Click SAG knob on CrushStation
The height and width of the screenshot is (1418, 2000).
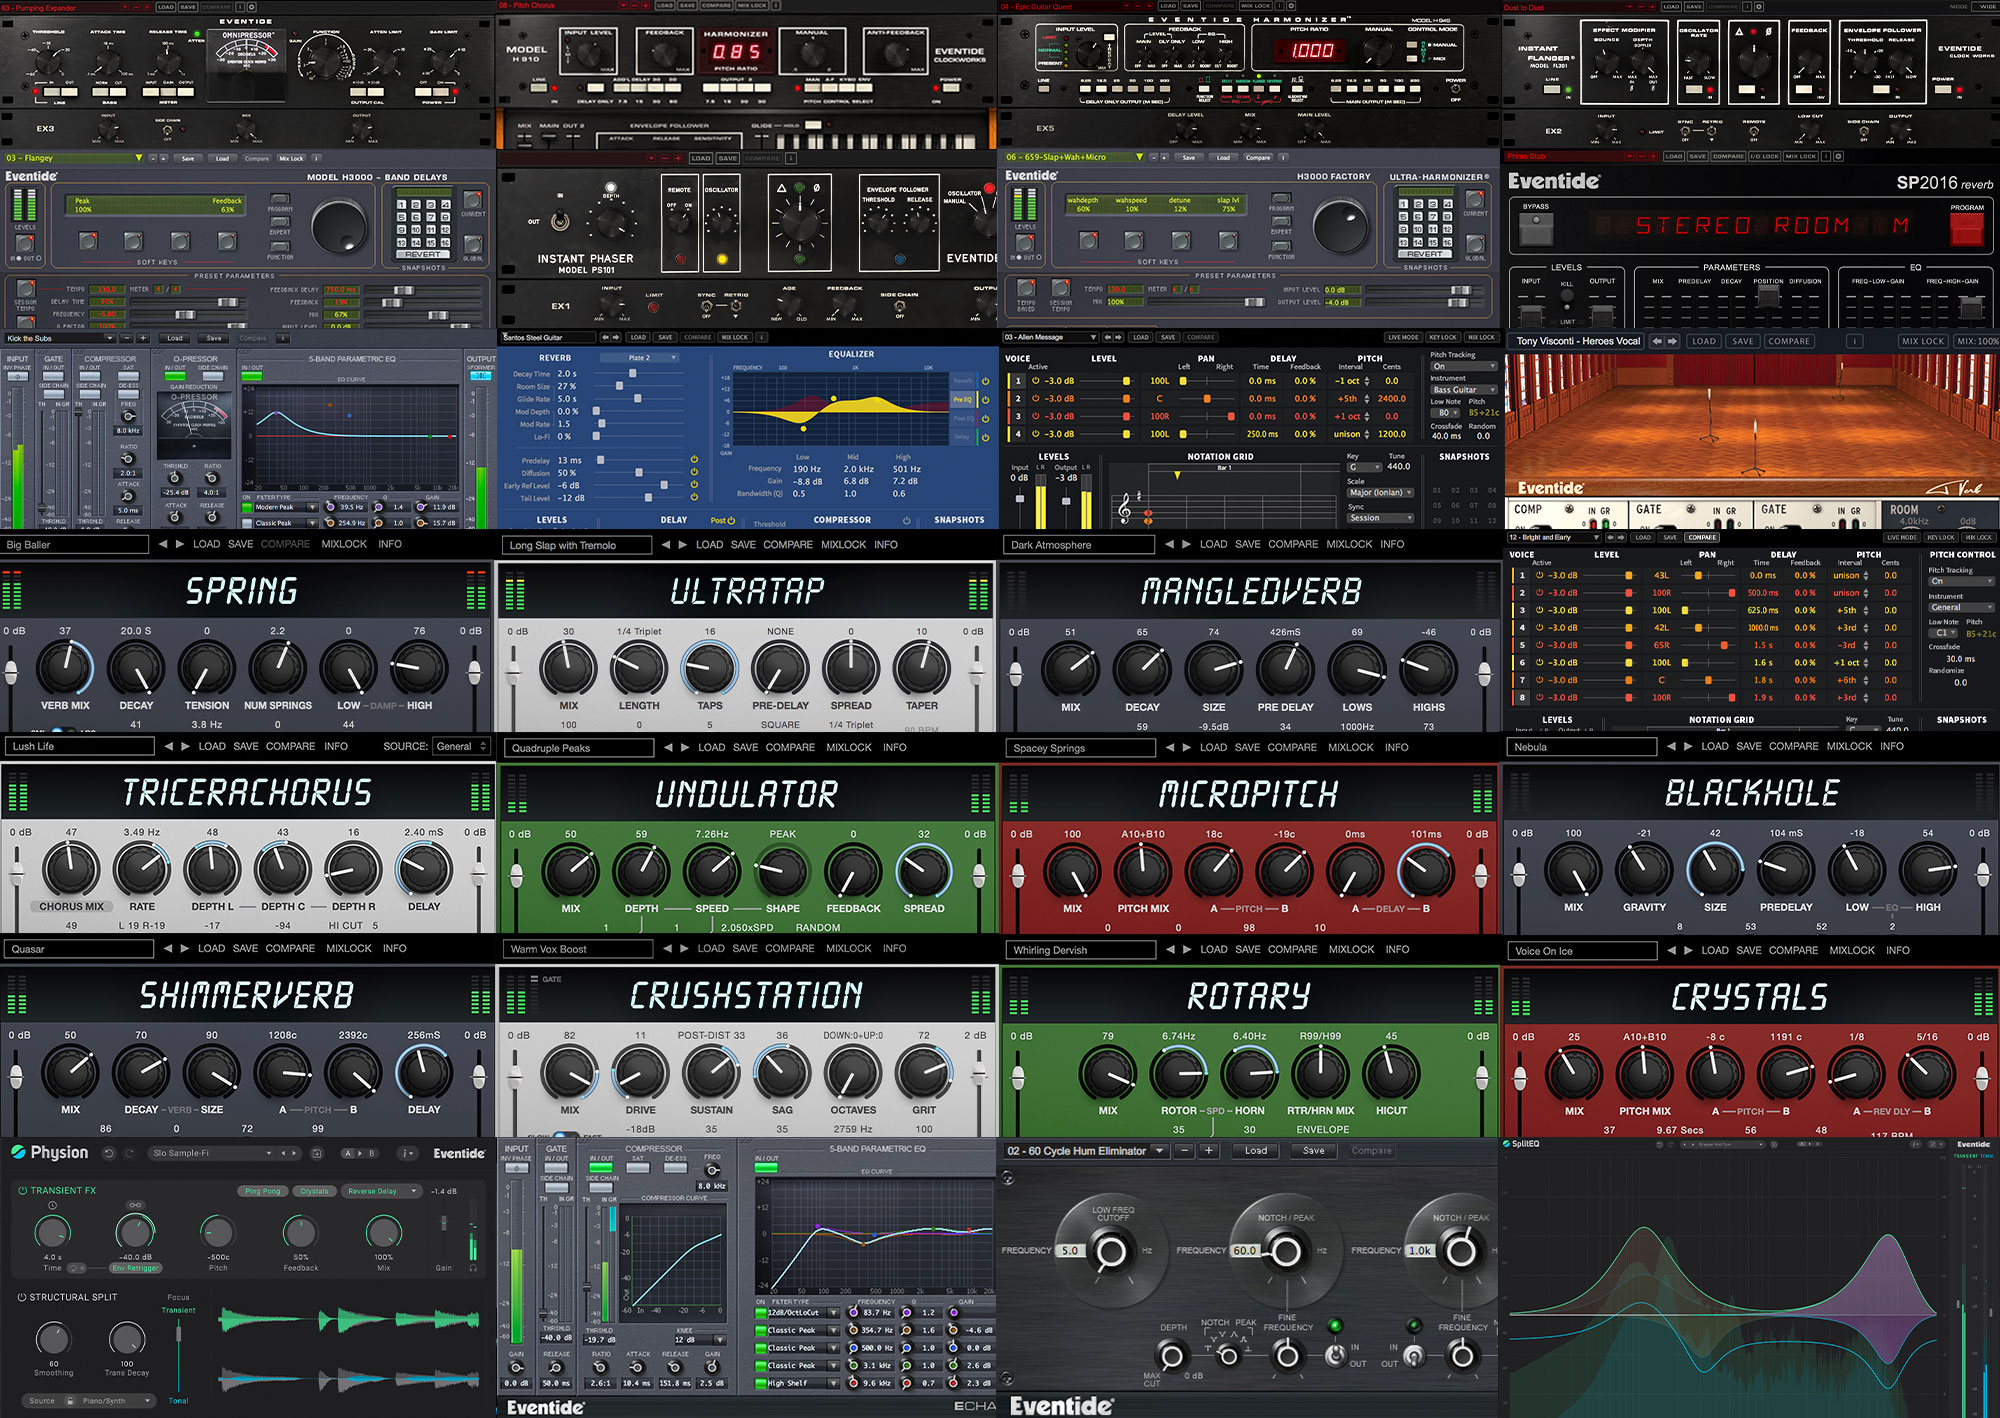click(782, 1073)
